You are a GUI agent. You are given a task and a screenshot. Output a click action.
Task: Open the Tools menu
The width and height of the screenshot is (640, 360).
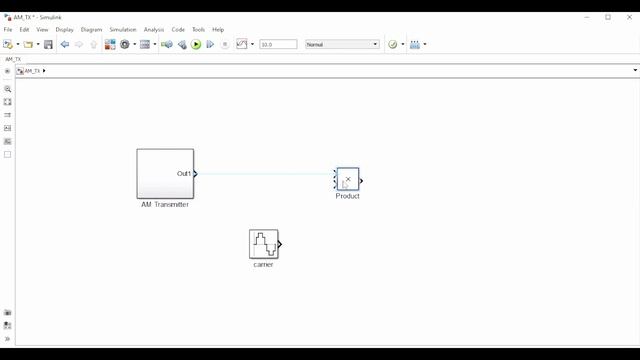coord(198,29)
